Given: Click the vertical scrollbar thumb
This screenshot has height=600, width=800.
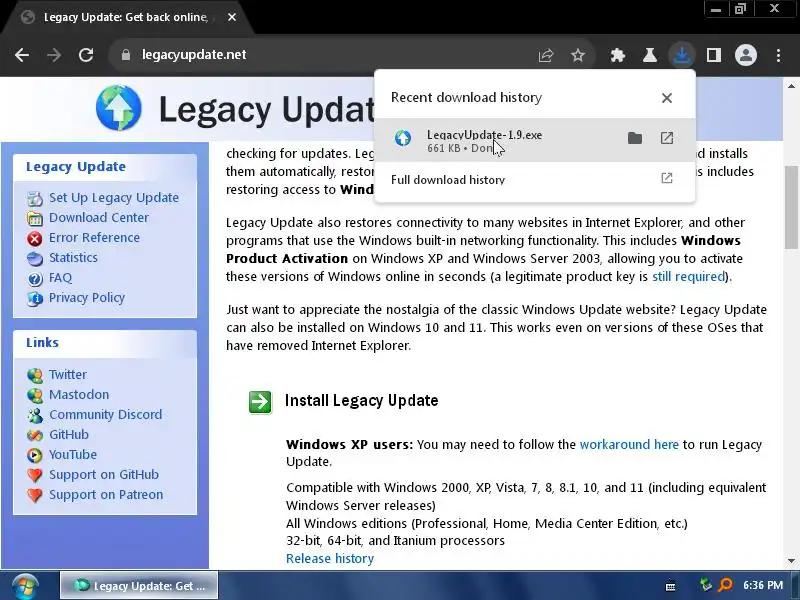Looking at the screenshot, I should (x=791, y=207).
